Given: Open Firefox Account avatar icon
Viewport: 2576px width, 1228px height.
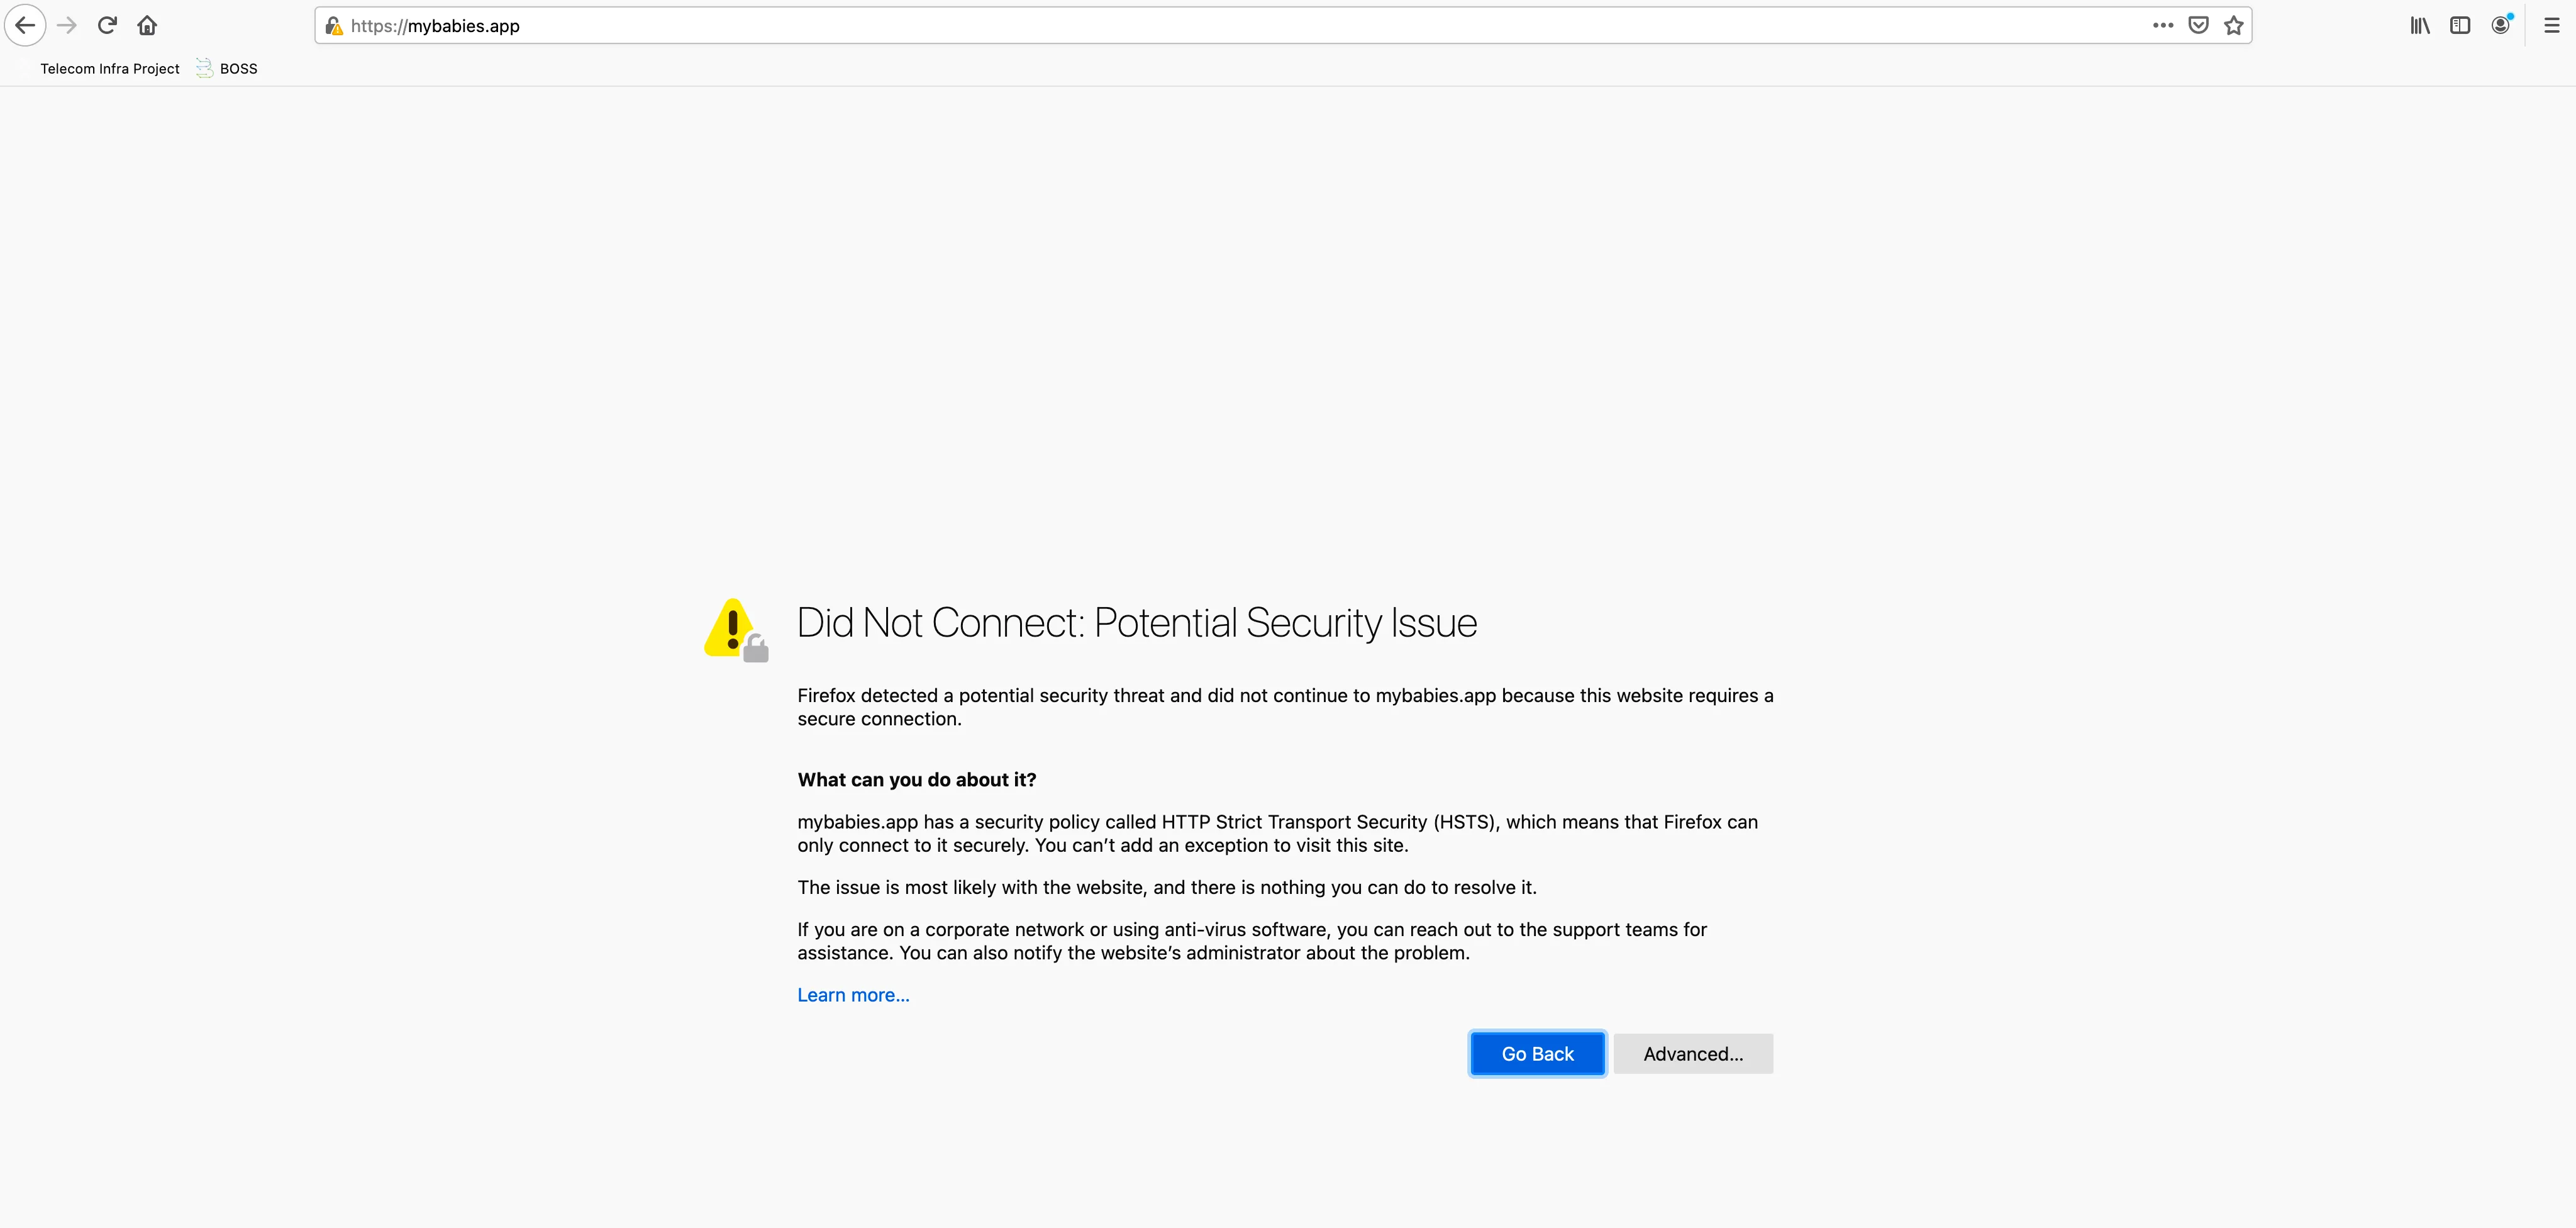Looking at the screenshot, I should pos(2501,26).
